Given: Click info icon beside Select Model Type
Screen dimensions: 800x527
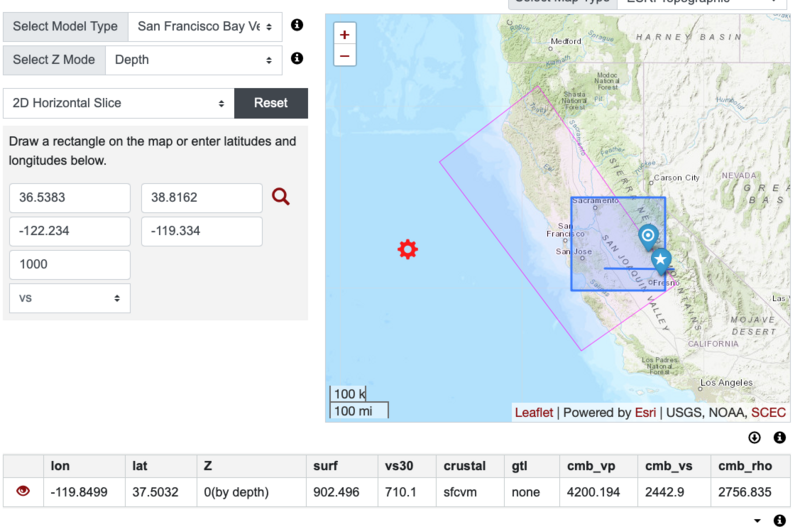Looking at the screenshot, I should point(297,25).
